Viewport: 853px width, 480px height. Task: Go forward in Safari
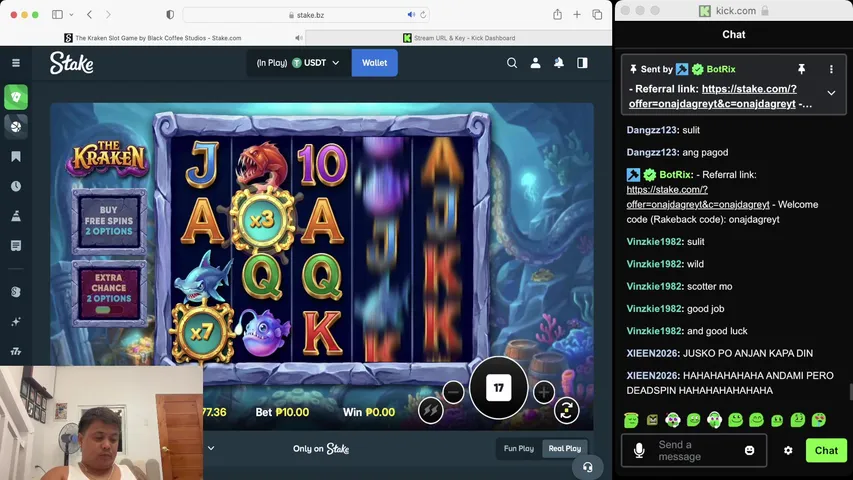[108, 15]
